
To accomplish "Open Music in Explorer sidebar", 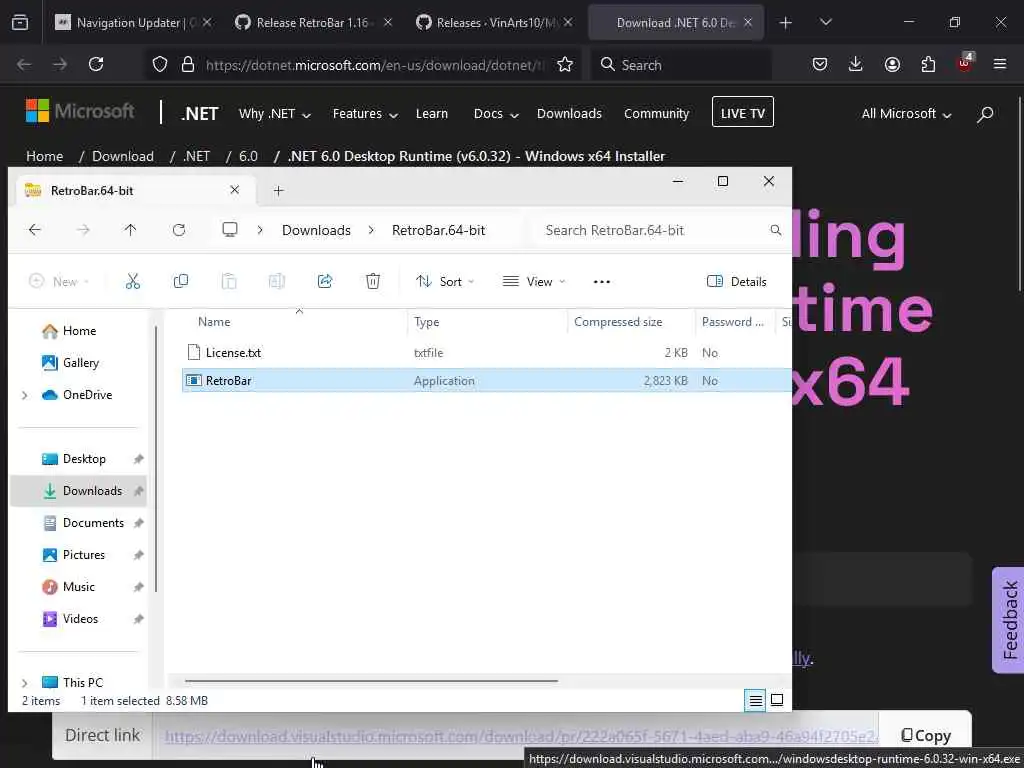I will point(78,587).
